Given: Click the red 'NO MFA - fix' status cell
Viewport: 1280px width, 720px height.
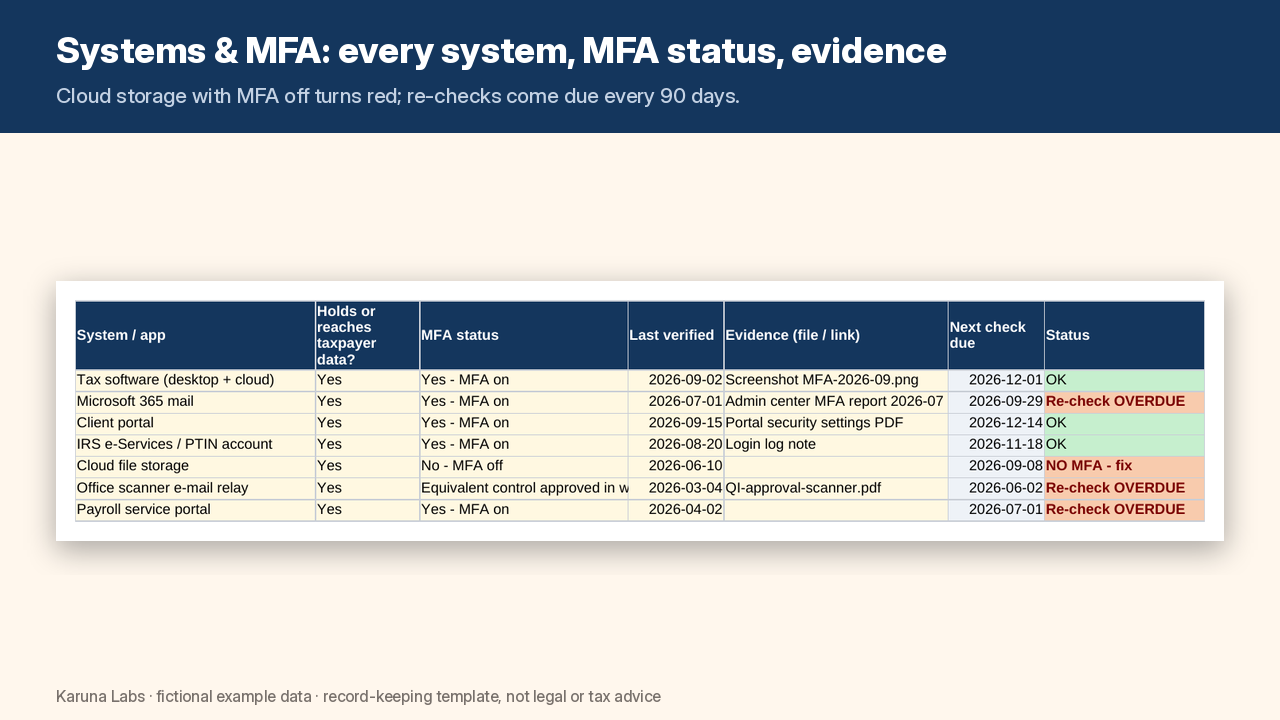Looking at the screenshot, I should pyautogui.click(x=1124, y=467).
